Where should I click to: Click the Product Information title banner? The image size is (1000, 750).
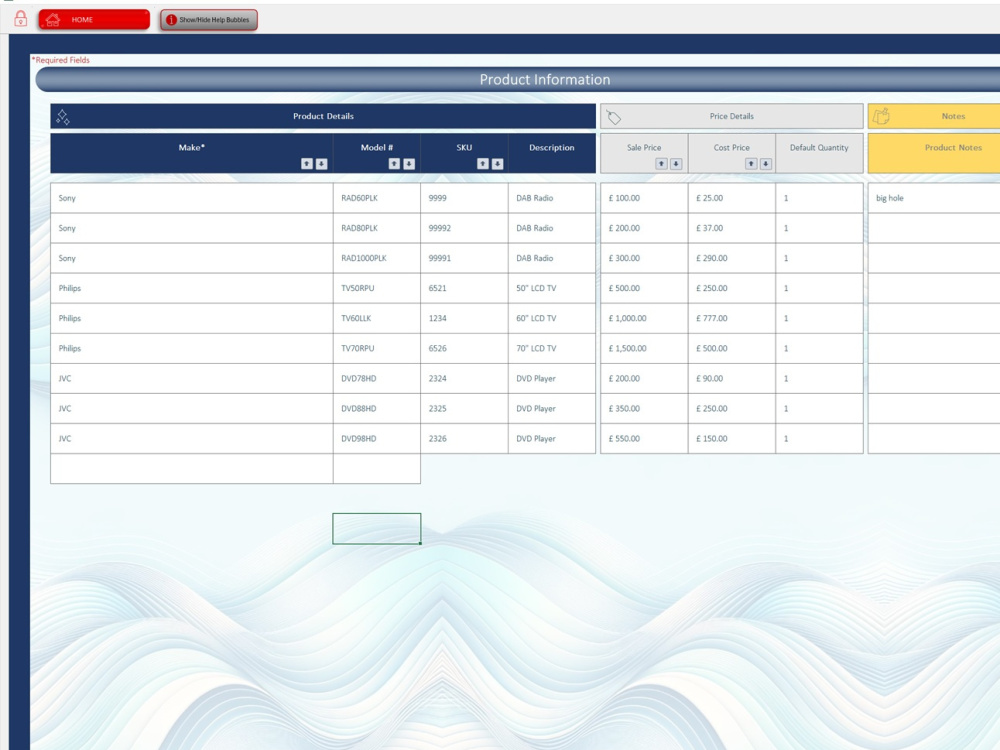[518, 80]
